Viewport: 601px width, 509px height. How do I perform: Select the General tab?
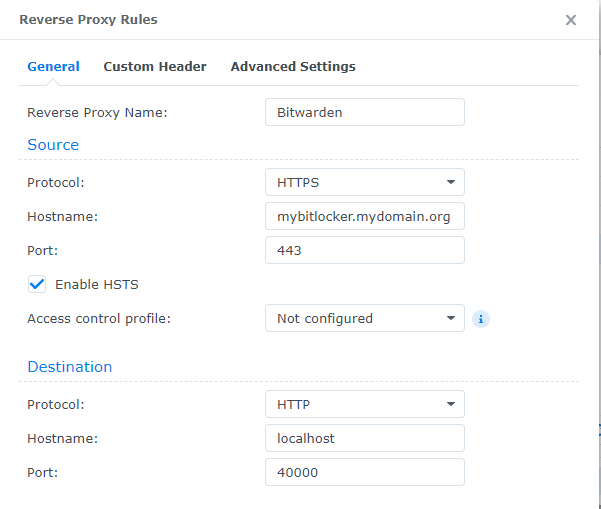(x=53, y=67)
